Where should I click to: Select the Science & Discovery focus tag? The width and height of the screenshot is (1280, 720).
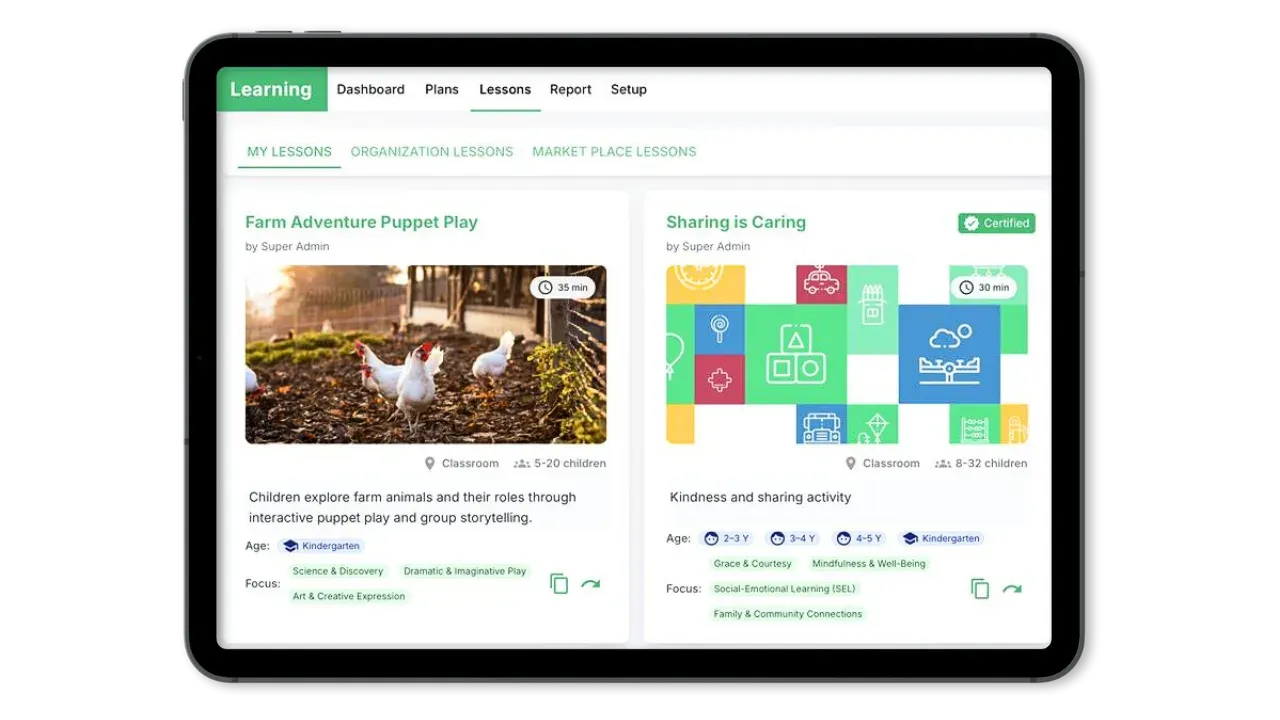coord(338,571)
